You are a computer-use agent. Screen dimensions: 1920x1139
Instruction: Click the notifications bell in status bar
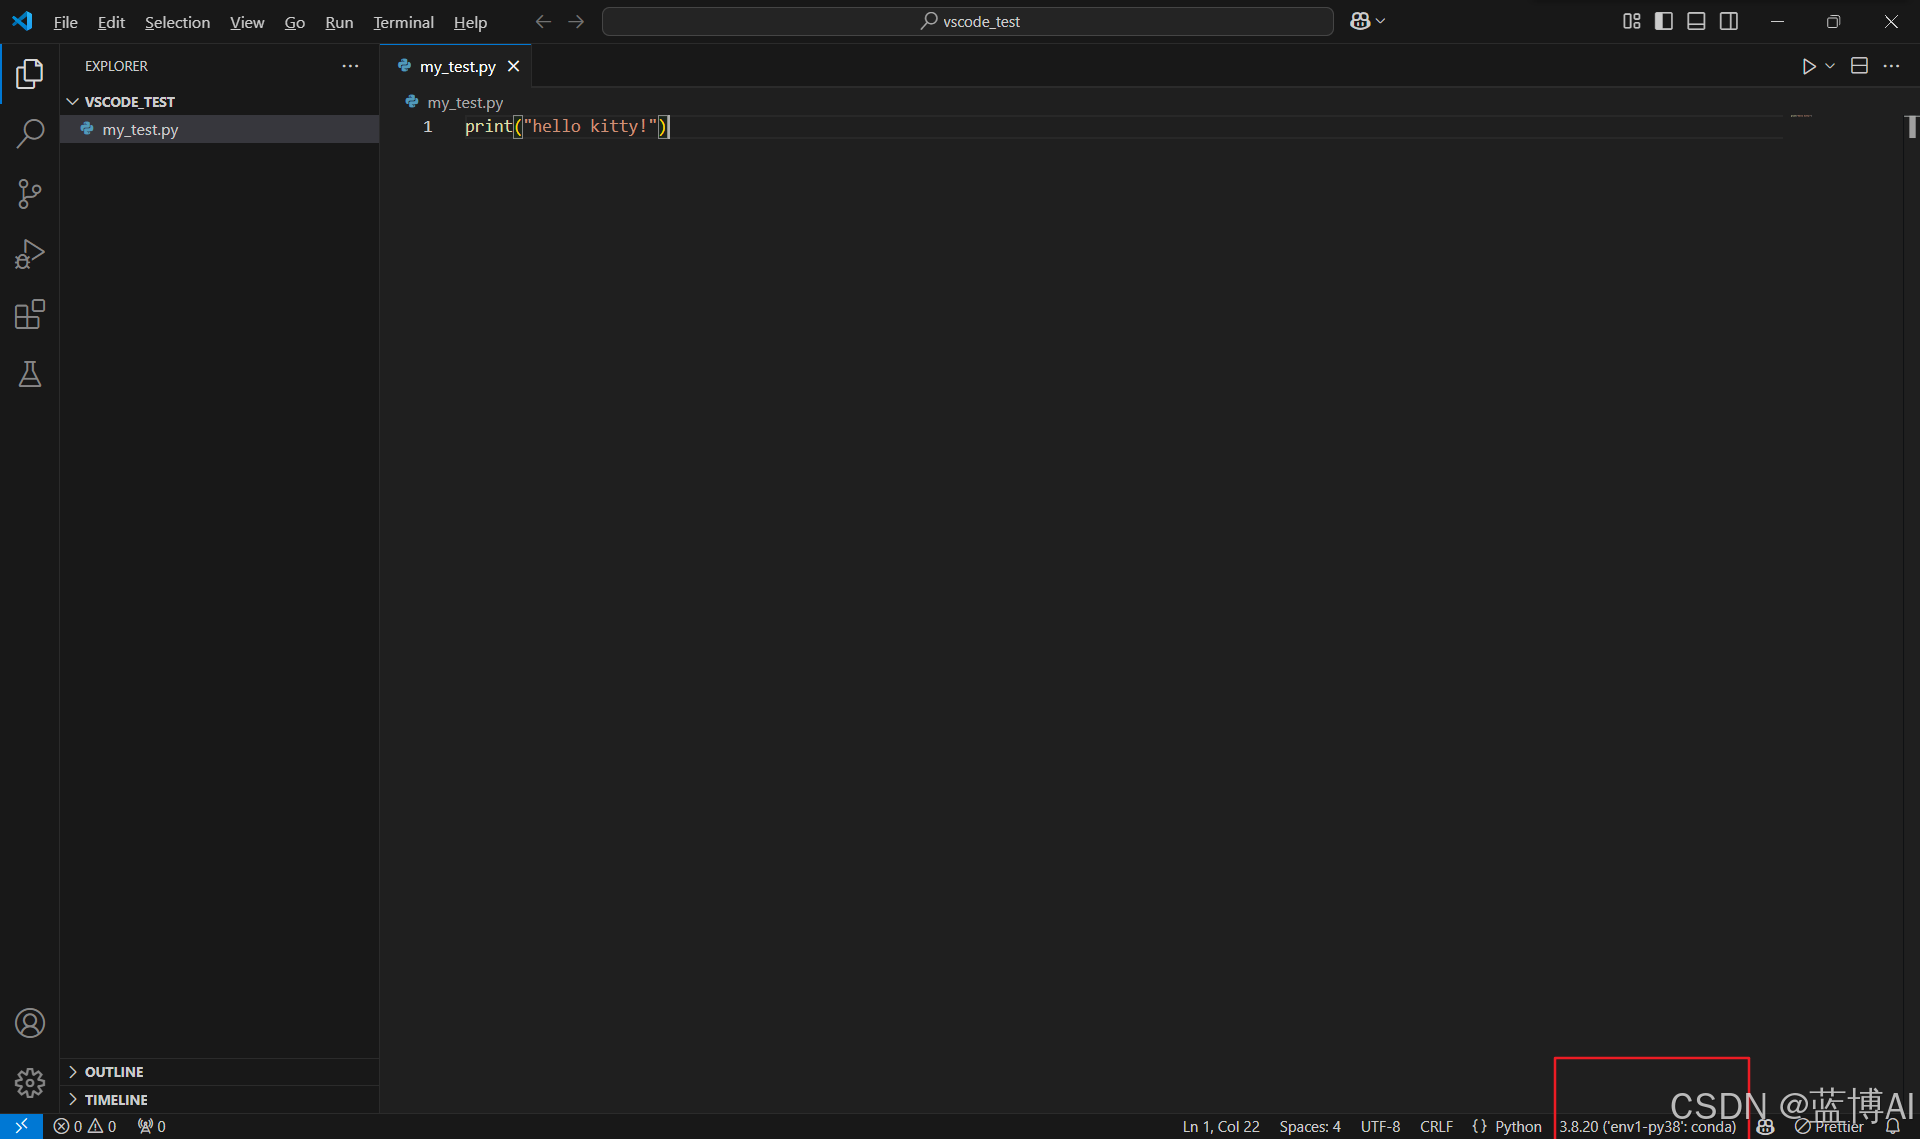click(1892, 1126)
